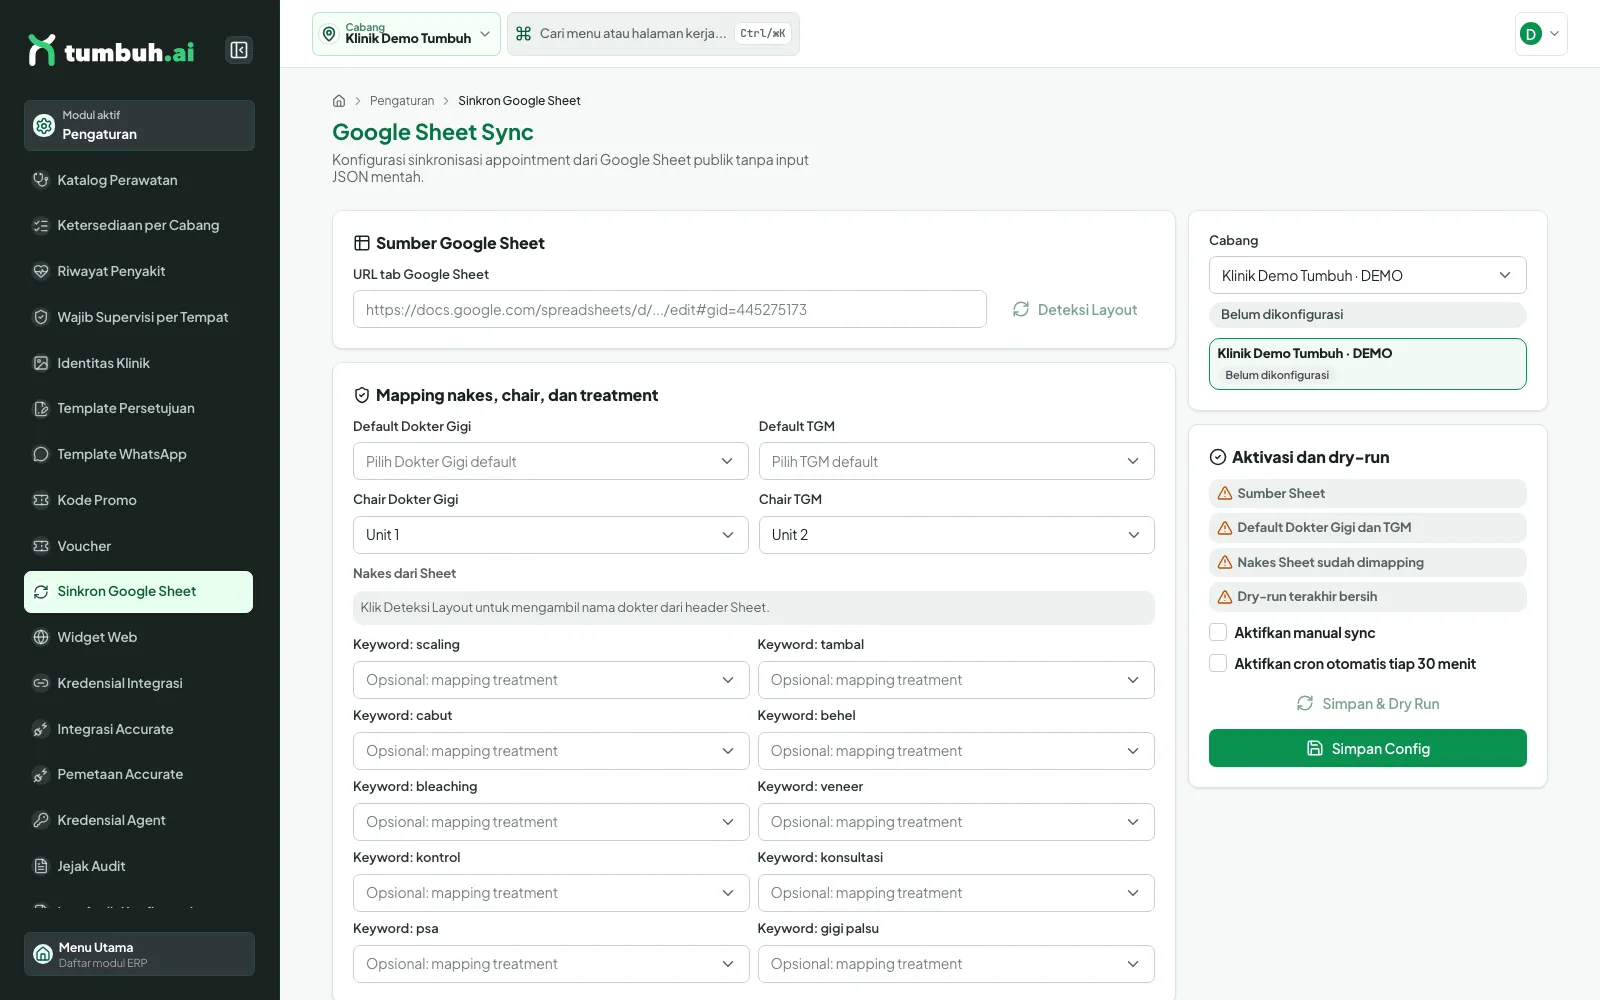Open the user avatar D menu
This screenshot has width=1600, height=1000.
1541,34
